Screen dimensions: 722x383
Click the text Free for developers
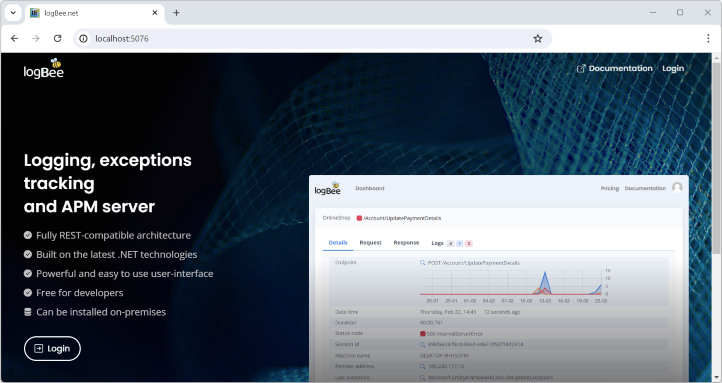click(x=80, y=293)
